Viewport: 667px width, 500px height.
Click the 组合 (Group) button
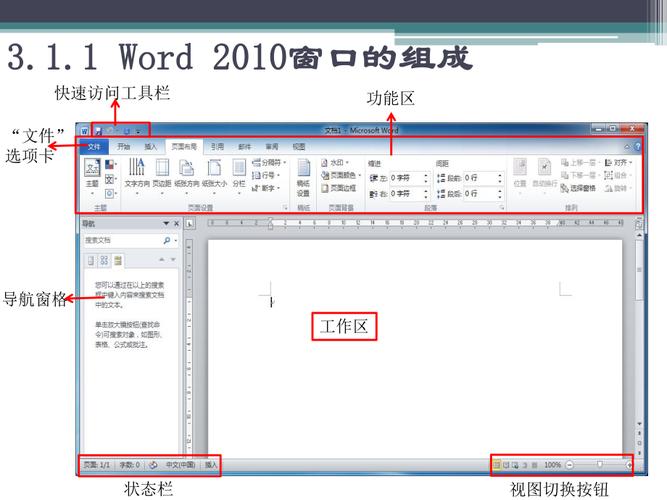click(619, 175)
